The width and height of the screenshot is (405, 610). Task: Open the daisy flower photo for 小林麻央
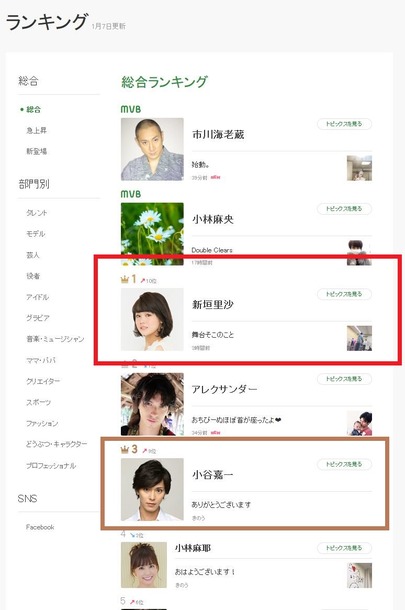(152, 234)
